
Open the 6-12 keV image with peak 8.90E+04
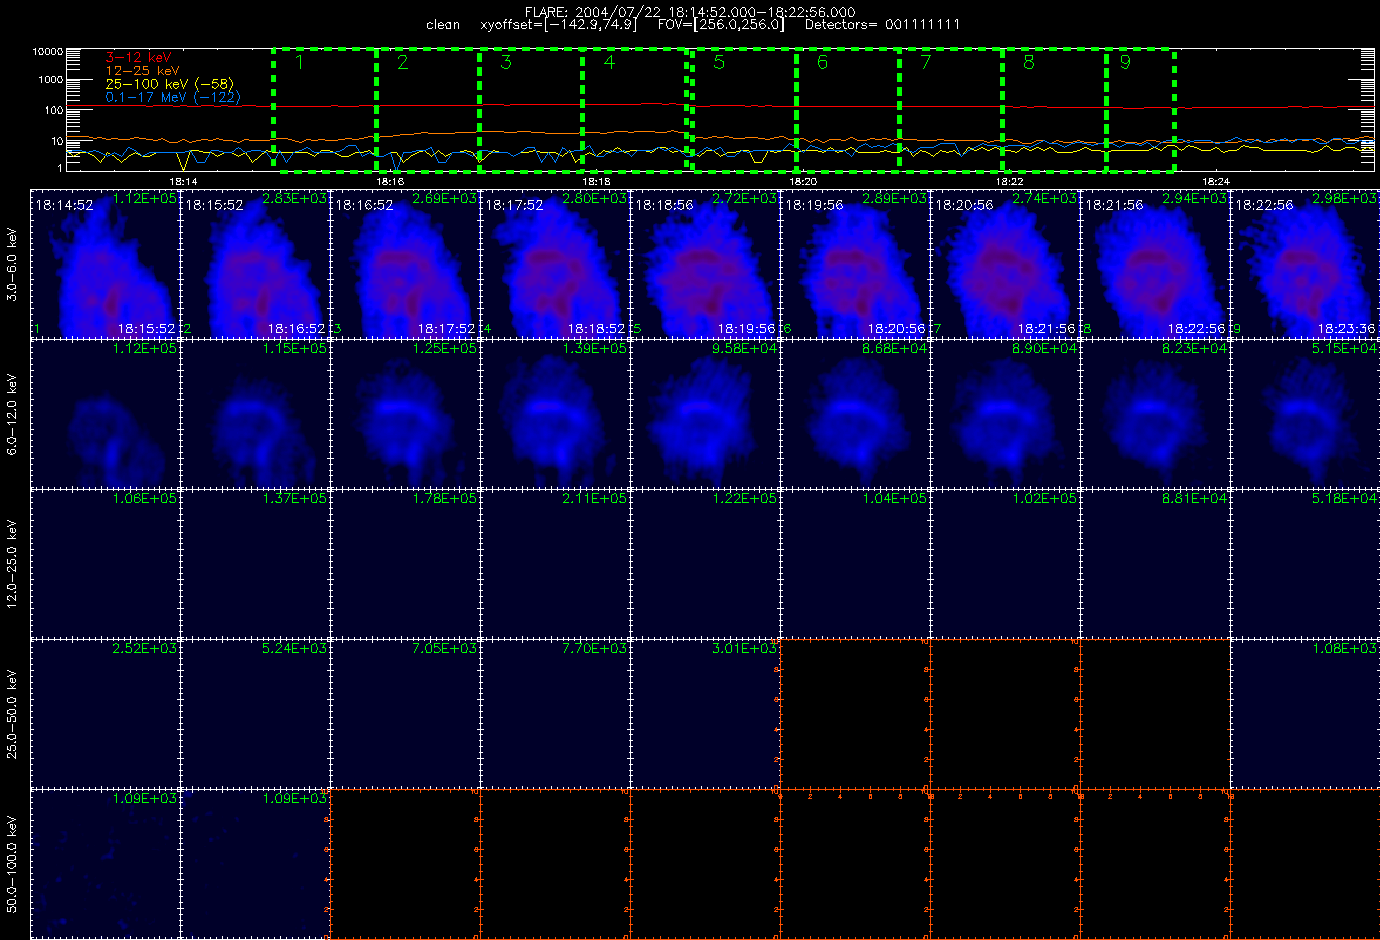(1005, 414)
